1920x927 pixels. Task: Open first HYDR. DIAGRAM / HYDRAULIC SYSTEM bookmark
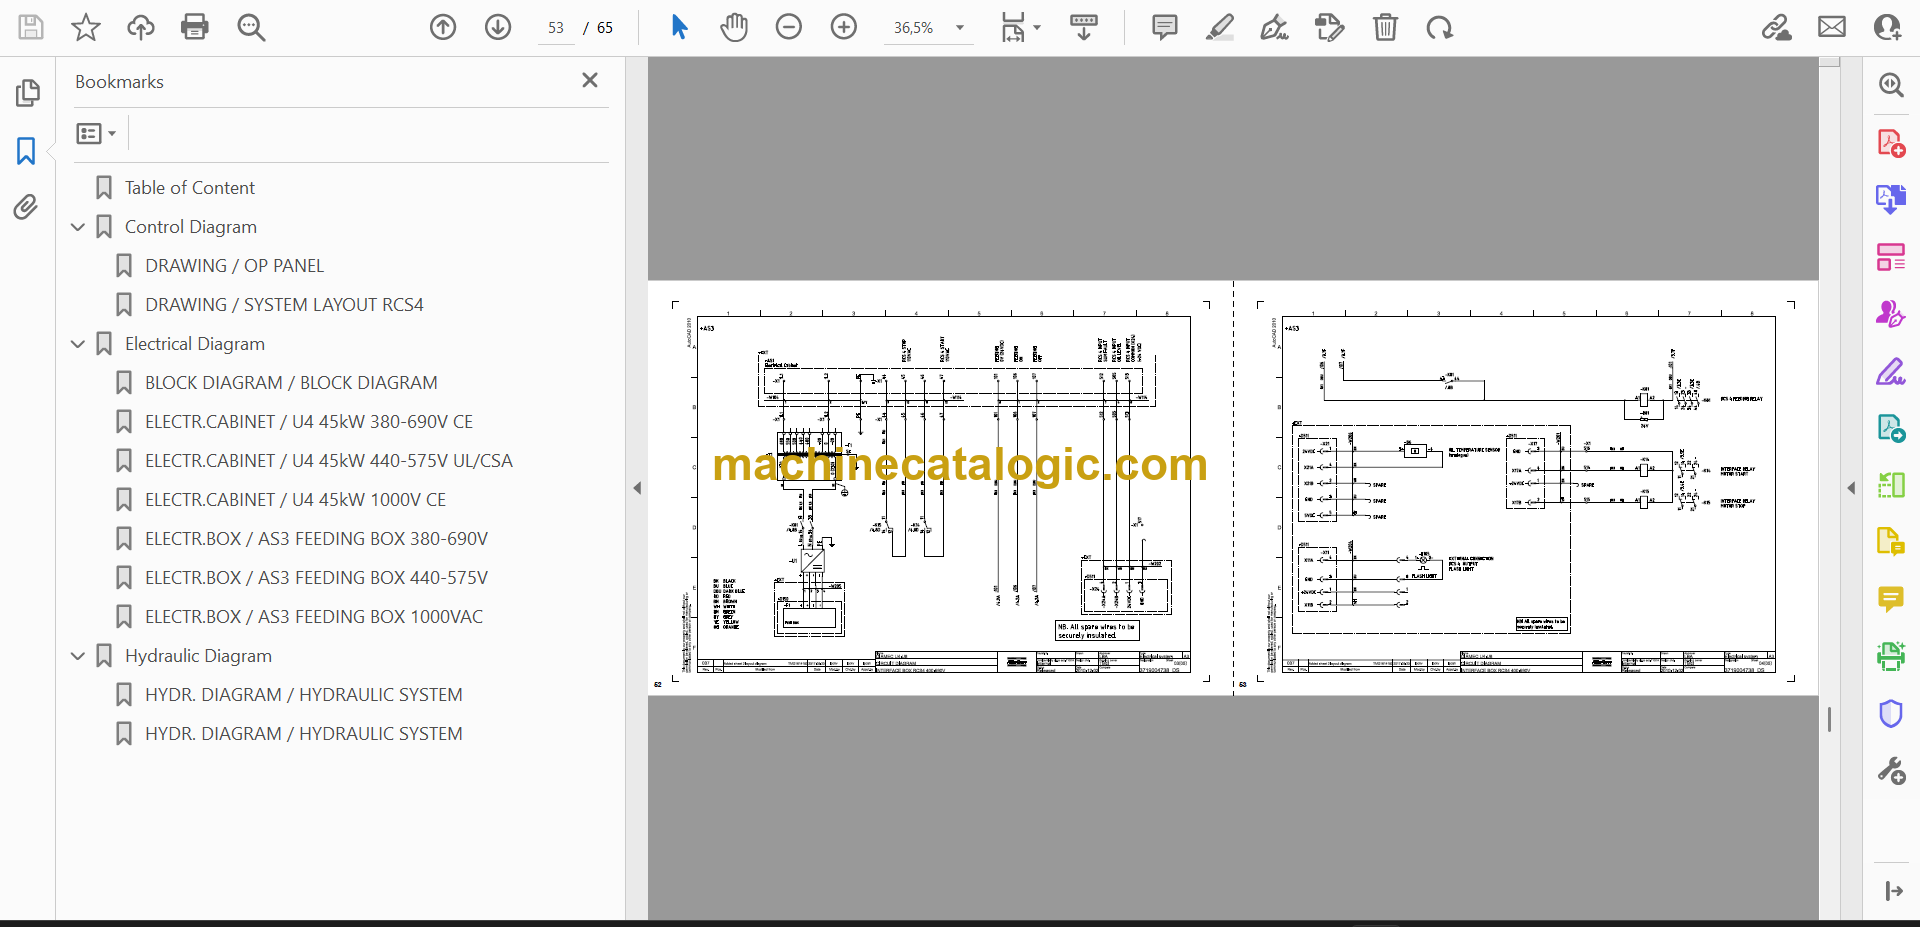tap(303, 695)
